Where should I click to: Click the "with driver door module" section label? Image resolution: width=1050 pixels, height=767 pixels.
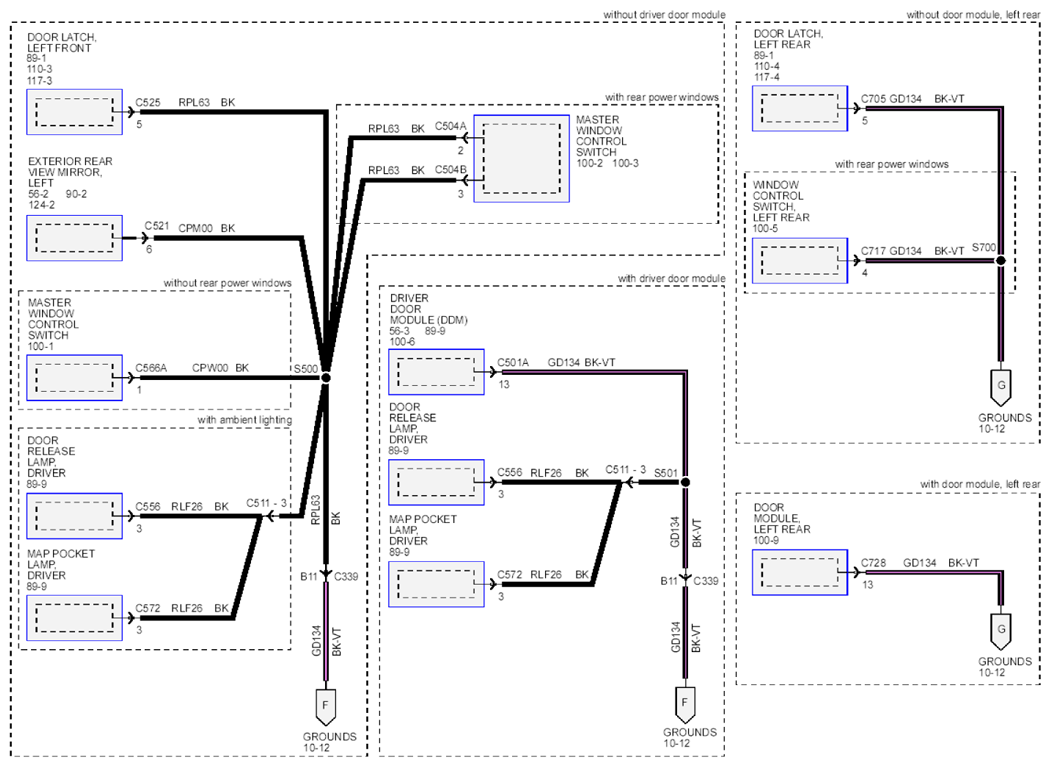pos(672,278)
